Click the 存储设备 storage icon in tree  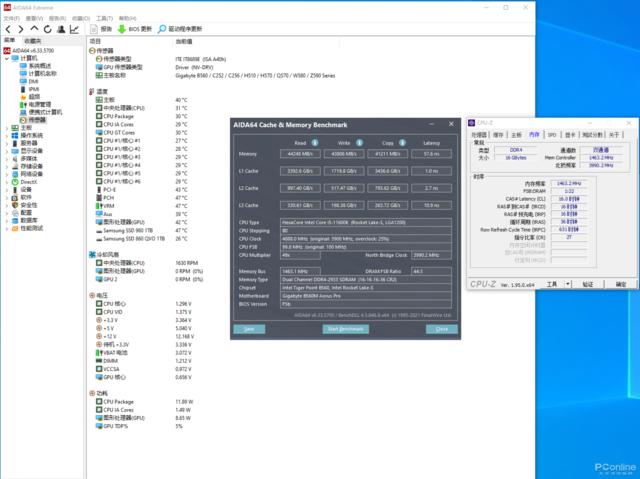15,166
